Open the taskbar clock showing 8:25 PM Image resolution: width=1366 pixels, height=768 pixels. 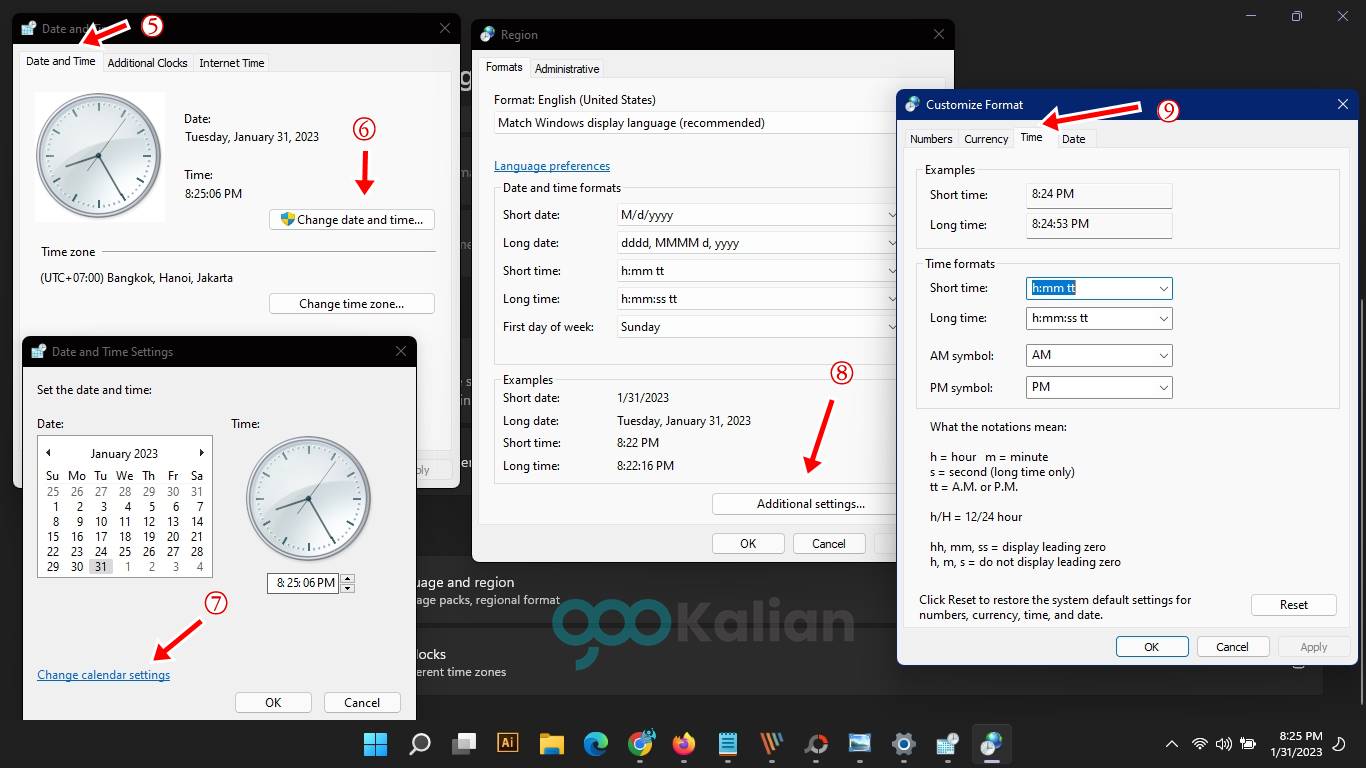click(1296, 743)
